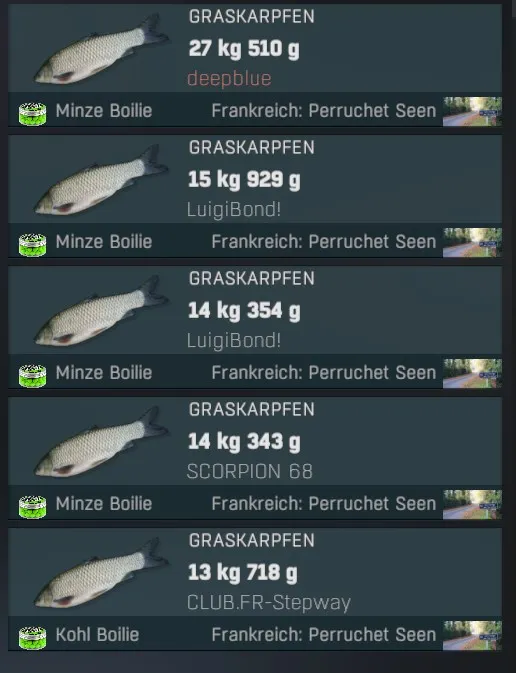Click the 27 kg 510 g weight text
Viewport: 516px width, 673px height.
click(244, 49)
